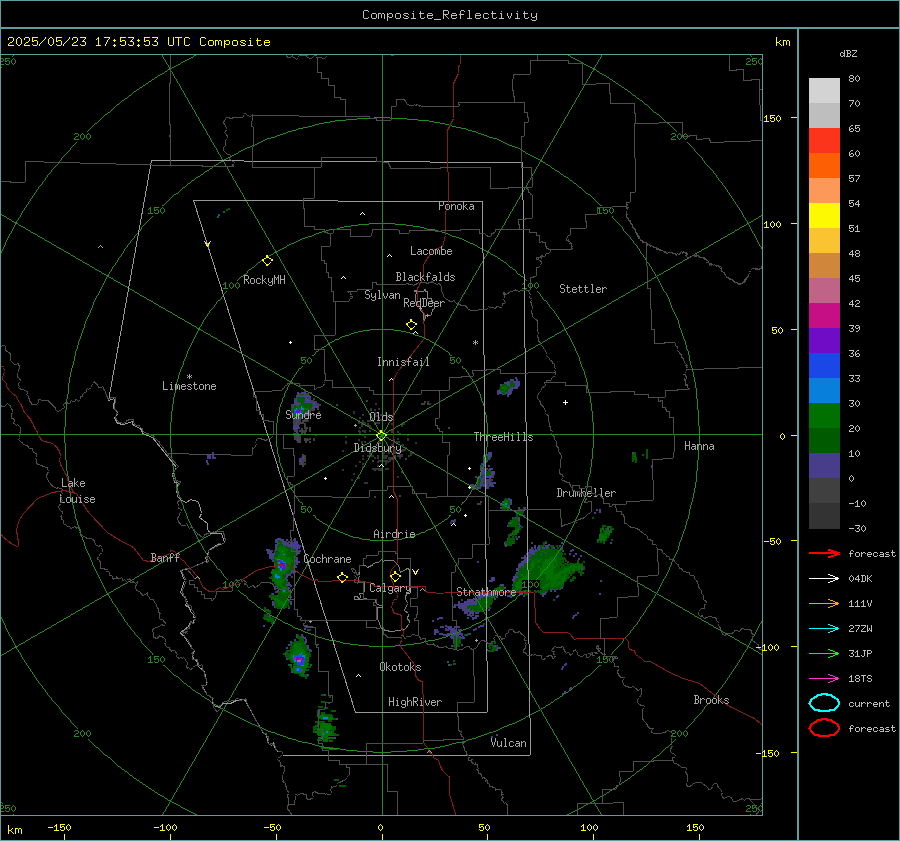900x841 pixels.
Task: Select the light blue 30-33 dBZ swatch
Action: pyautogui.click(x=824, y=390)
